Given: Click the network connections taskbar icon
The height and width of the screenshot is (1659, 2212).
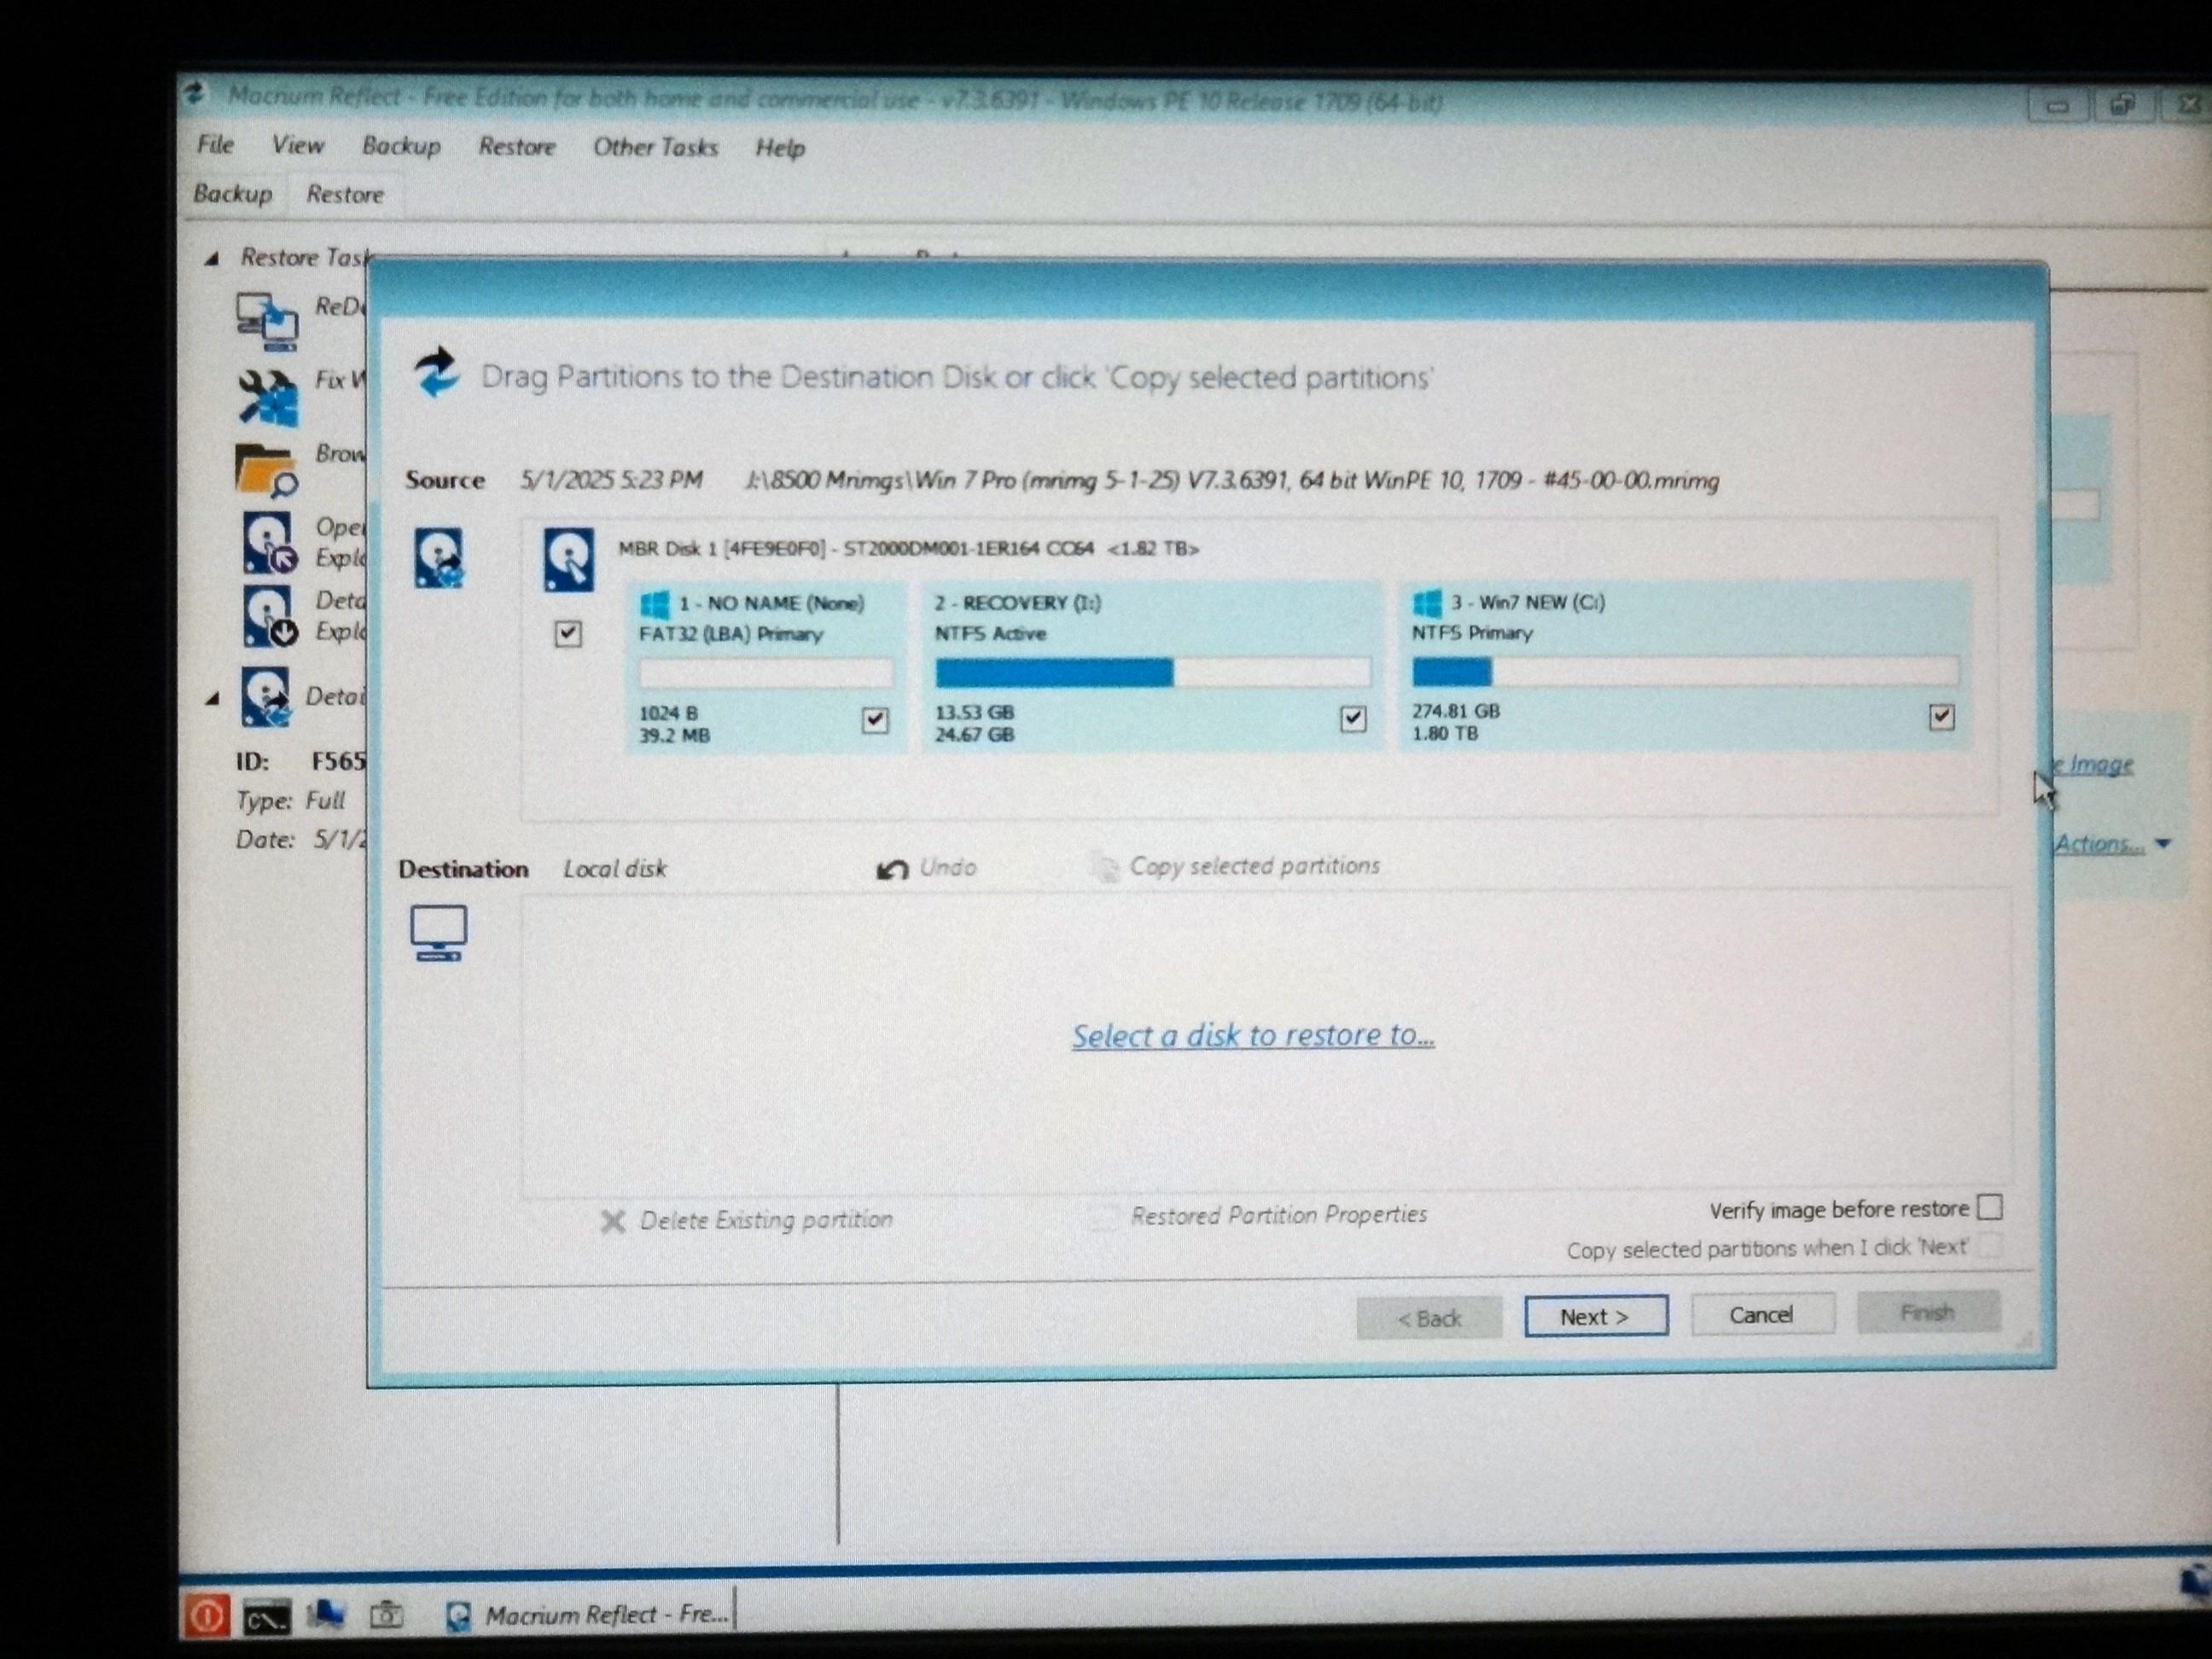Looking at the screenshot, I should point(326,1614).
